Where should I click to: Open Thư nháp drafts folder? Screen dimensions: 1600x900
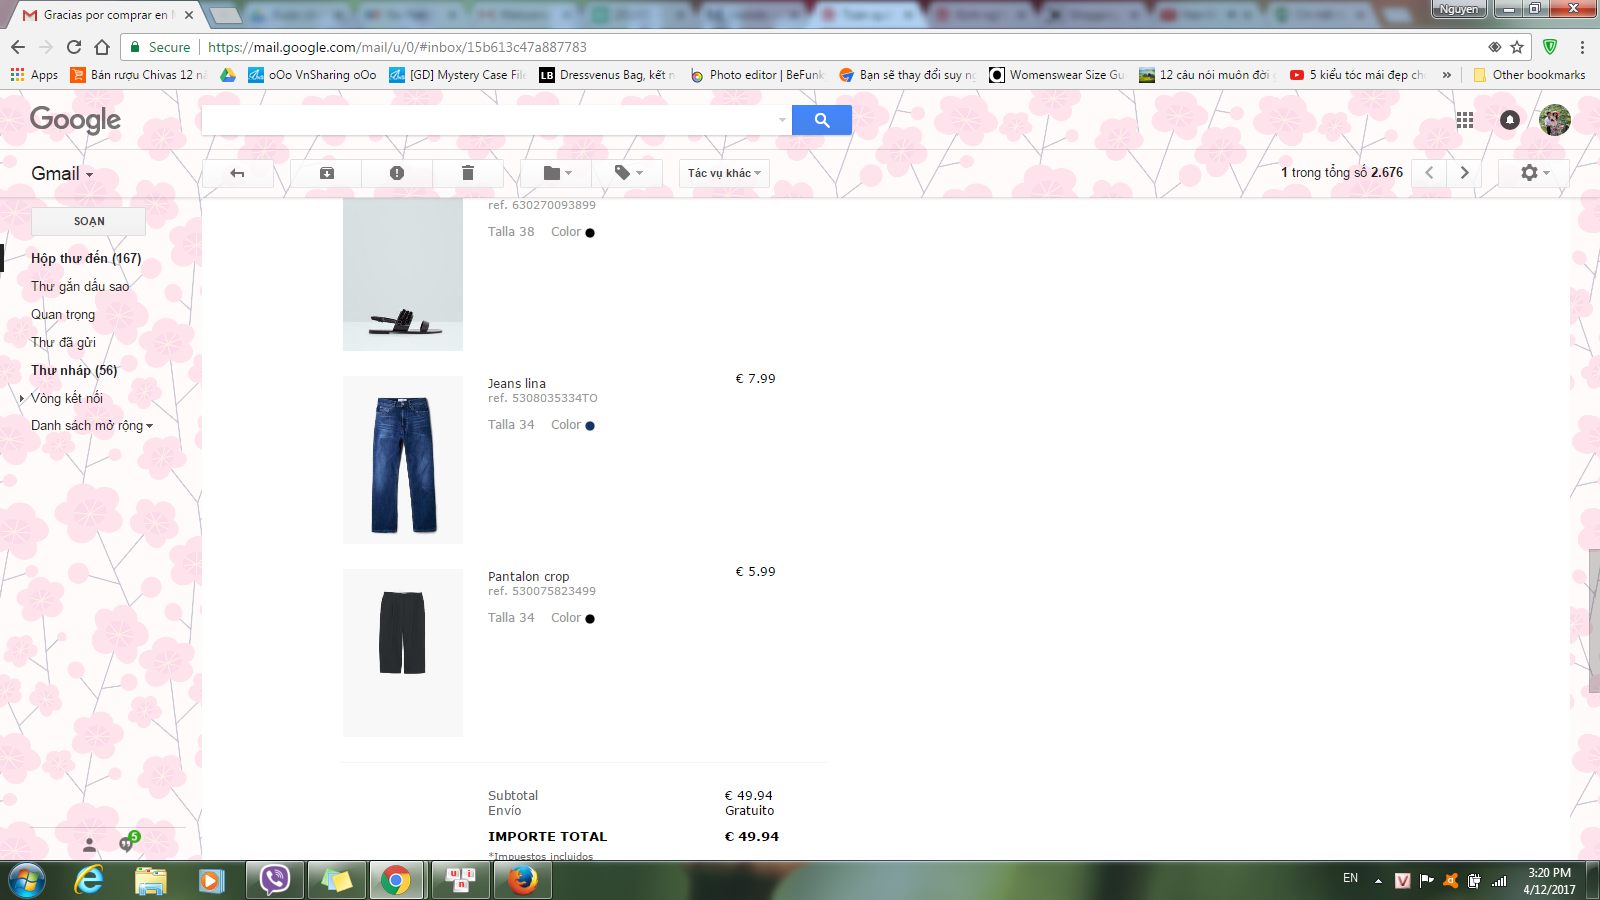tap(73, 370)
